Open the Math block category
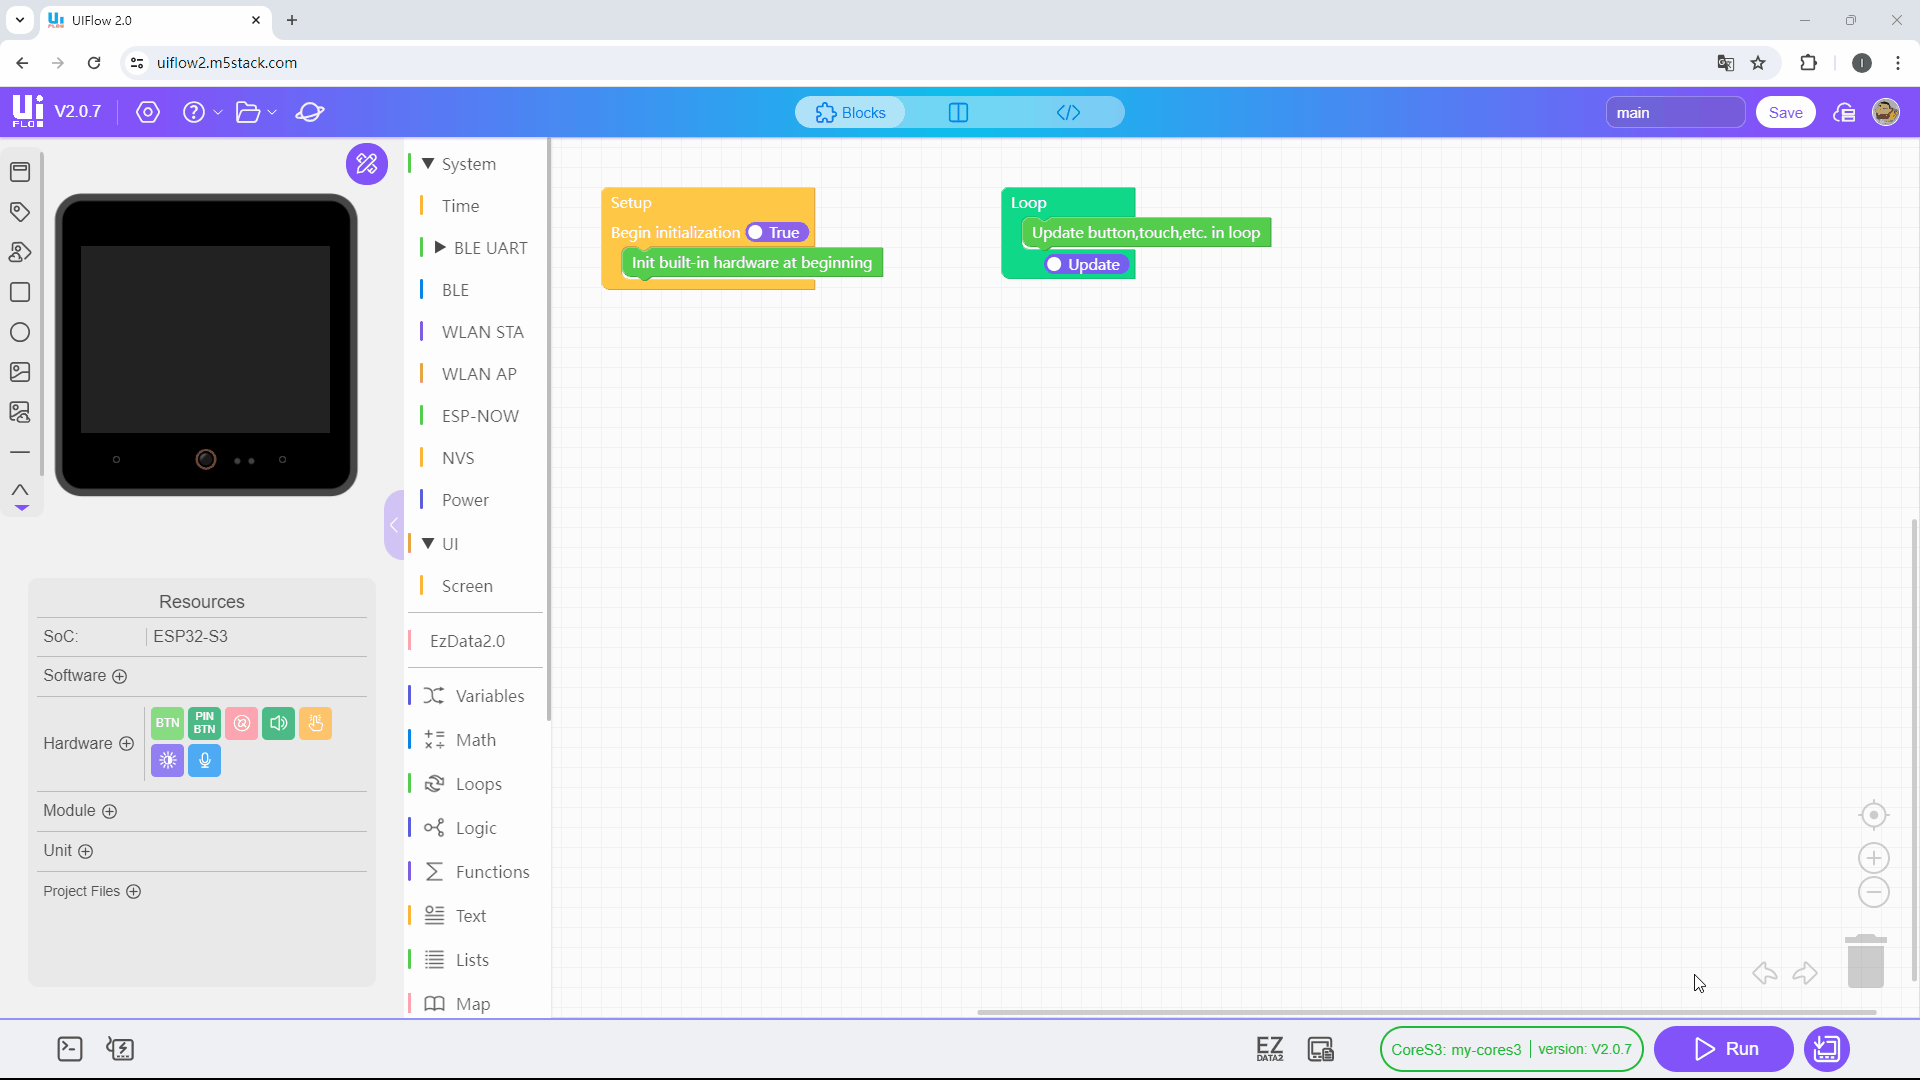This screenshot has width=1920, height=1080. click(x=475, y=740)
